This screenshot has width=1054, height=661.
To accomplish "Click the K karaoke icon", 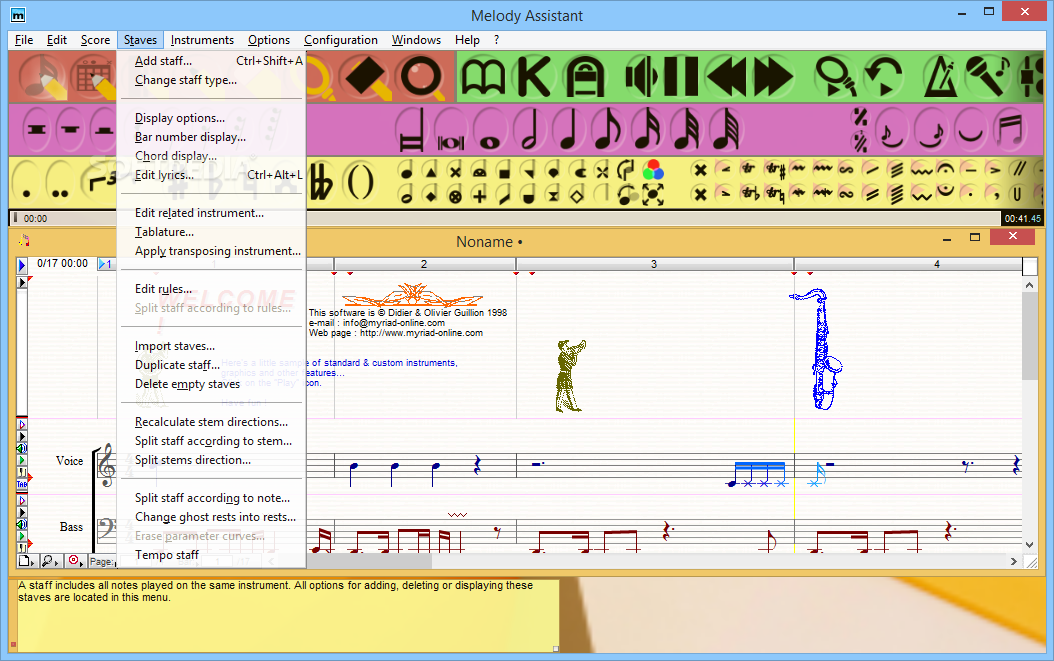I will pyautogui.click(x=534, y=77).
